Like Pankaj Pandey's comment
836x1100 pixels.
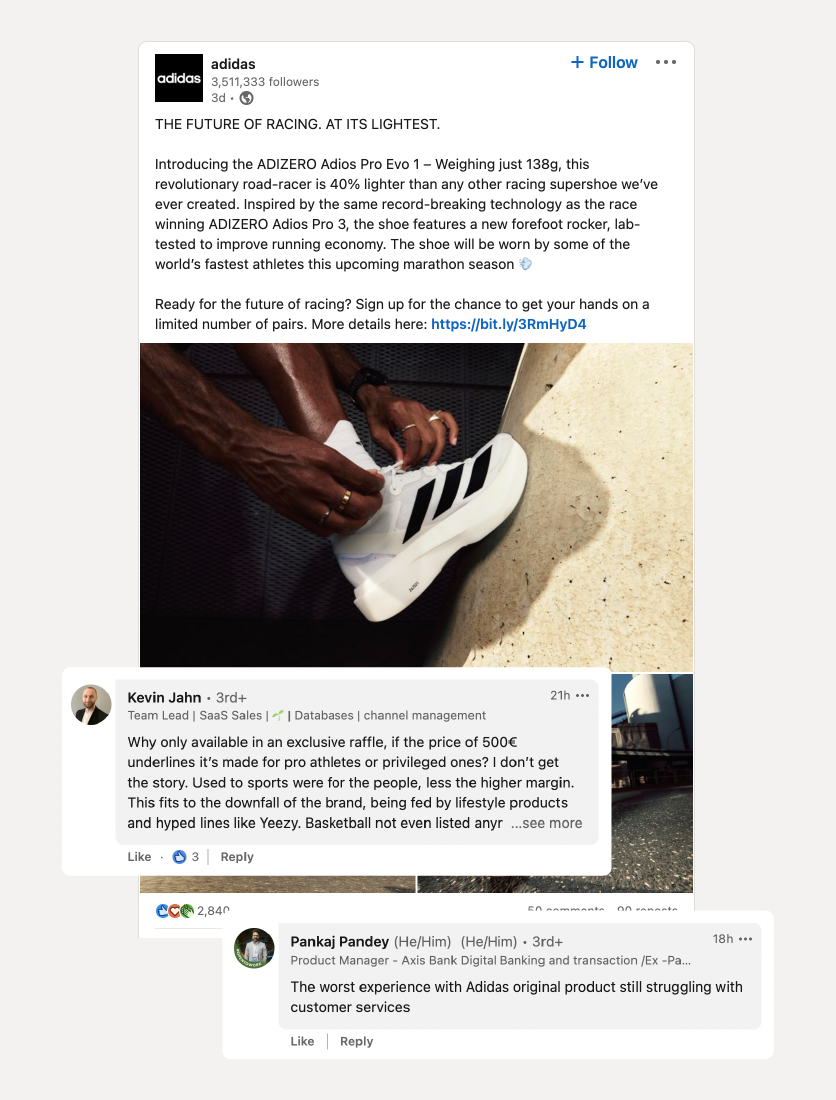302,1041
